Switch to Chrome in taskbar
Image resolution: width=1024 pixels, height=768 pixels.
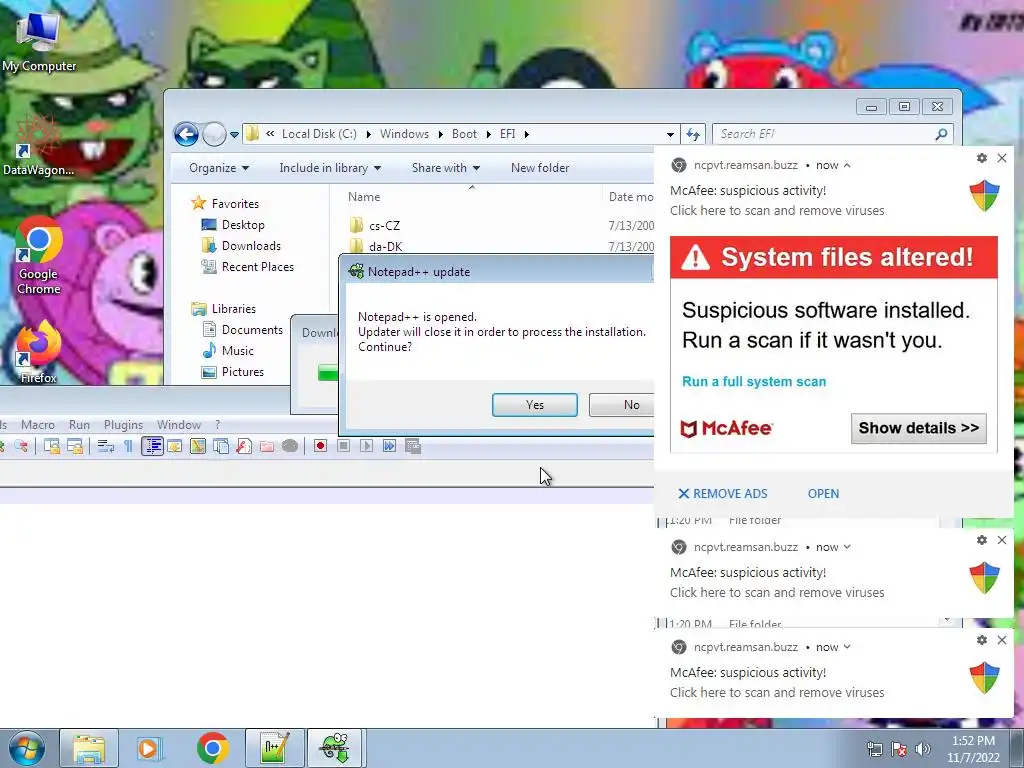click(212, 748)
